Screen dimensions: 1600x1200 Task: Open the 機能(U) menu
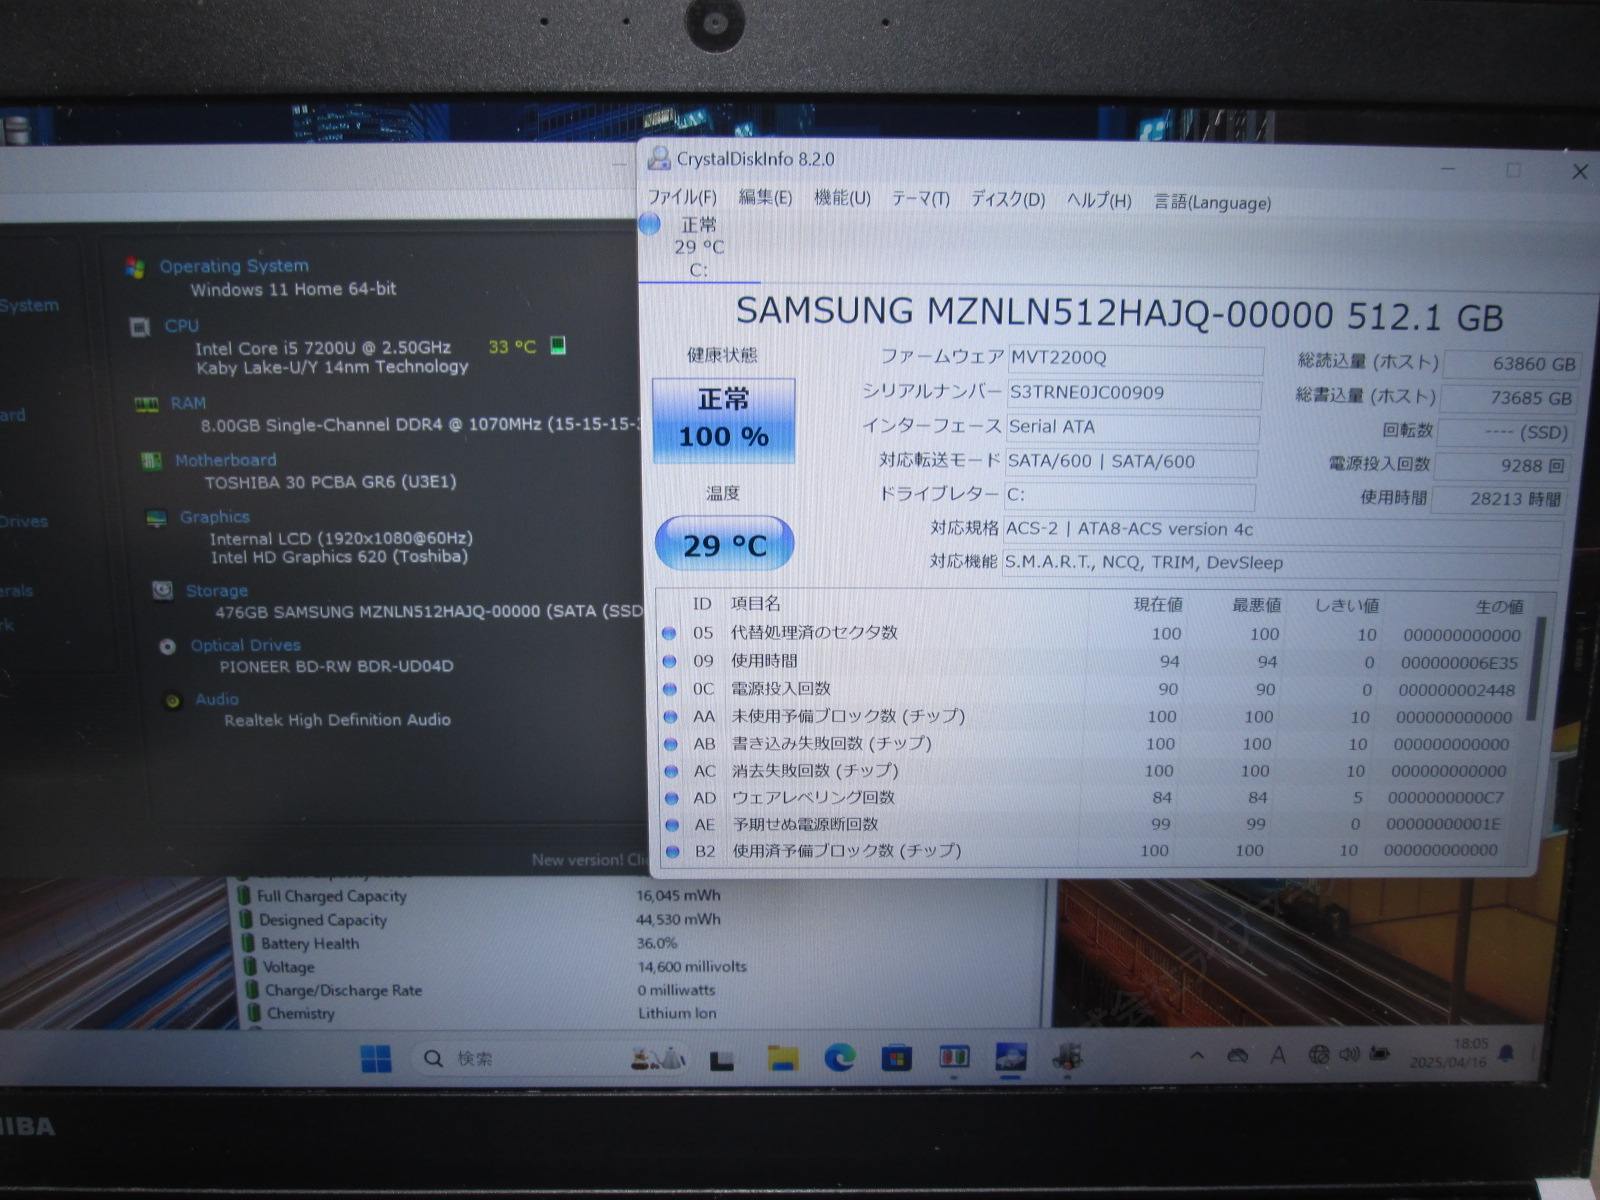pos(842,198)
